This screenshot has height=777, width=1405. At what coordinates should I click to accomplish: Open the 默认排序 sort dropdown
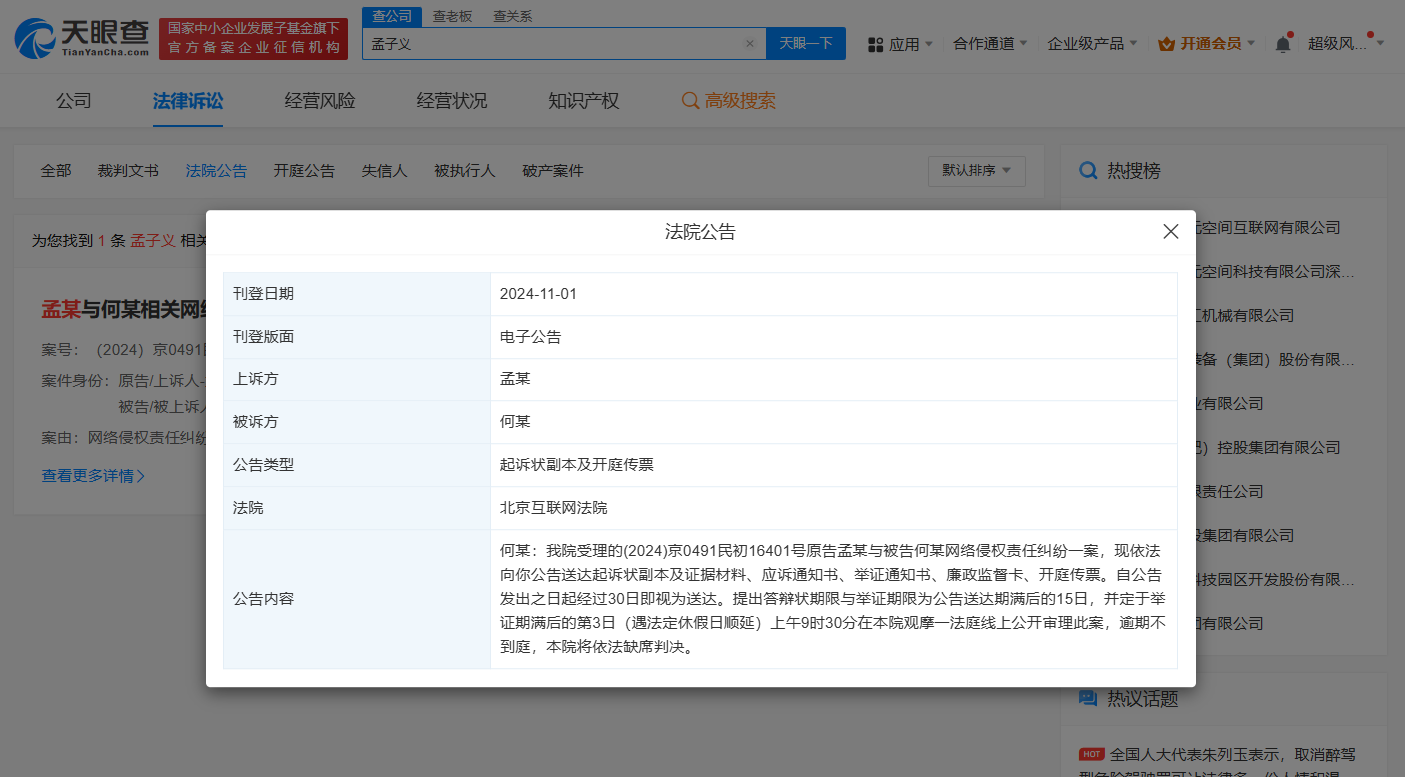coord(977,171)
